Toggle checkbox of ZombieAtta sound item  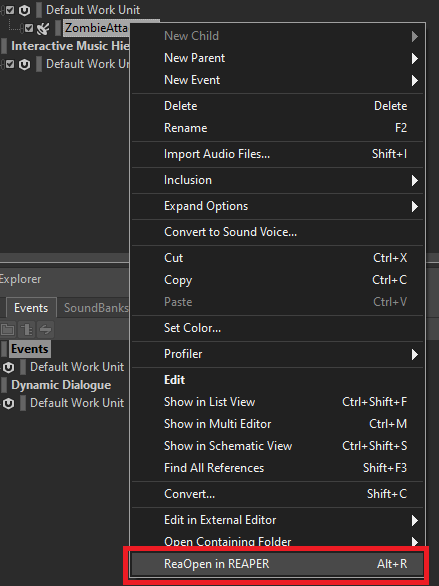coord(29,28)
